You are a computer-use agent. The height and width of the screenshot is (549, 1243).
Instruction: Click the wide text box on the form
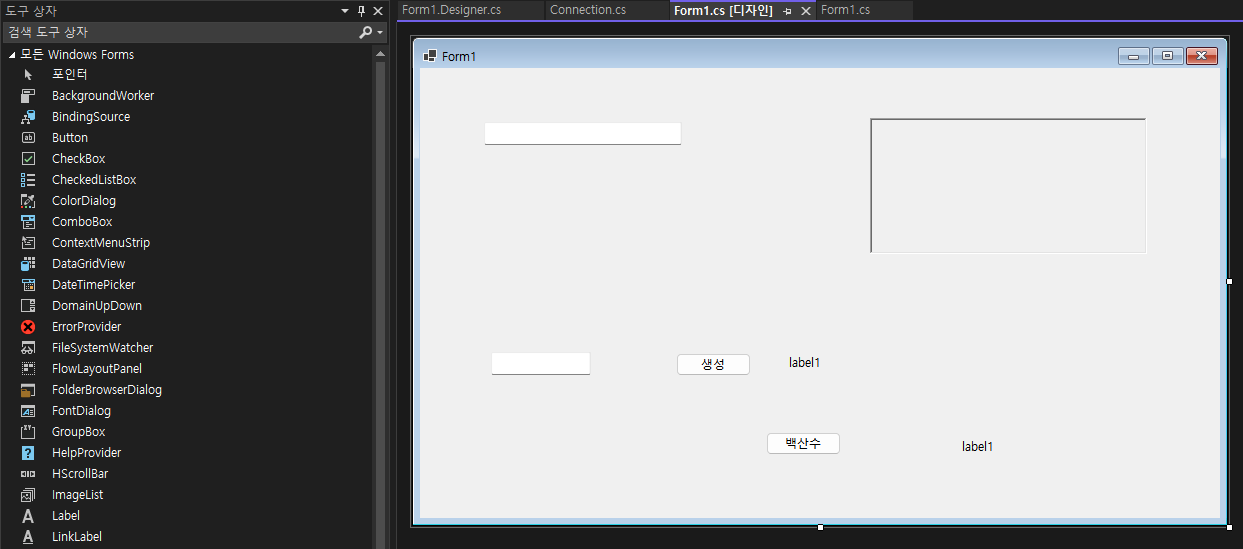click(583, 134)
